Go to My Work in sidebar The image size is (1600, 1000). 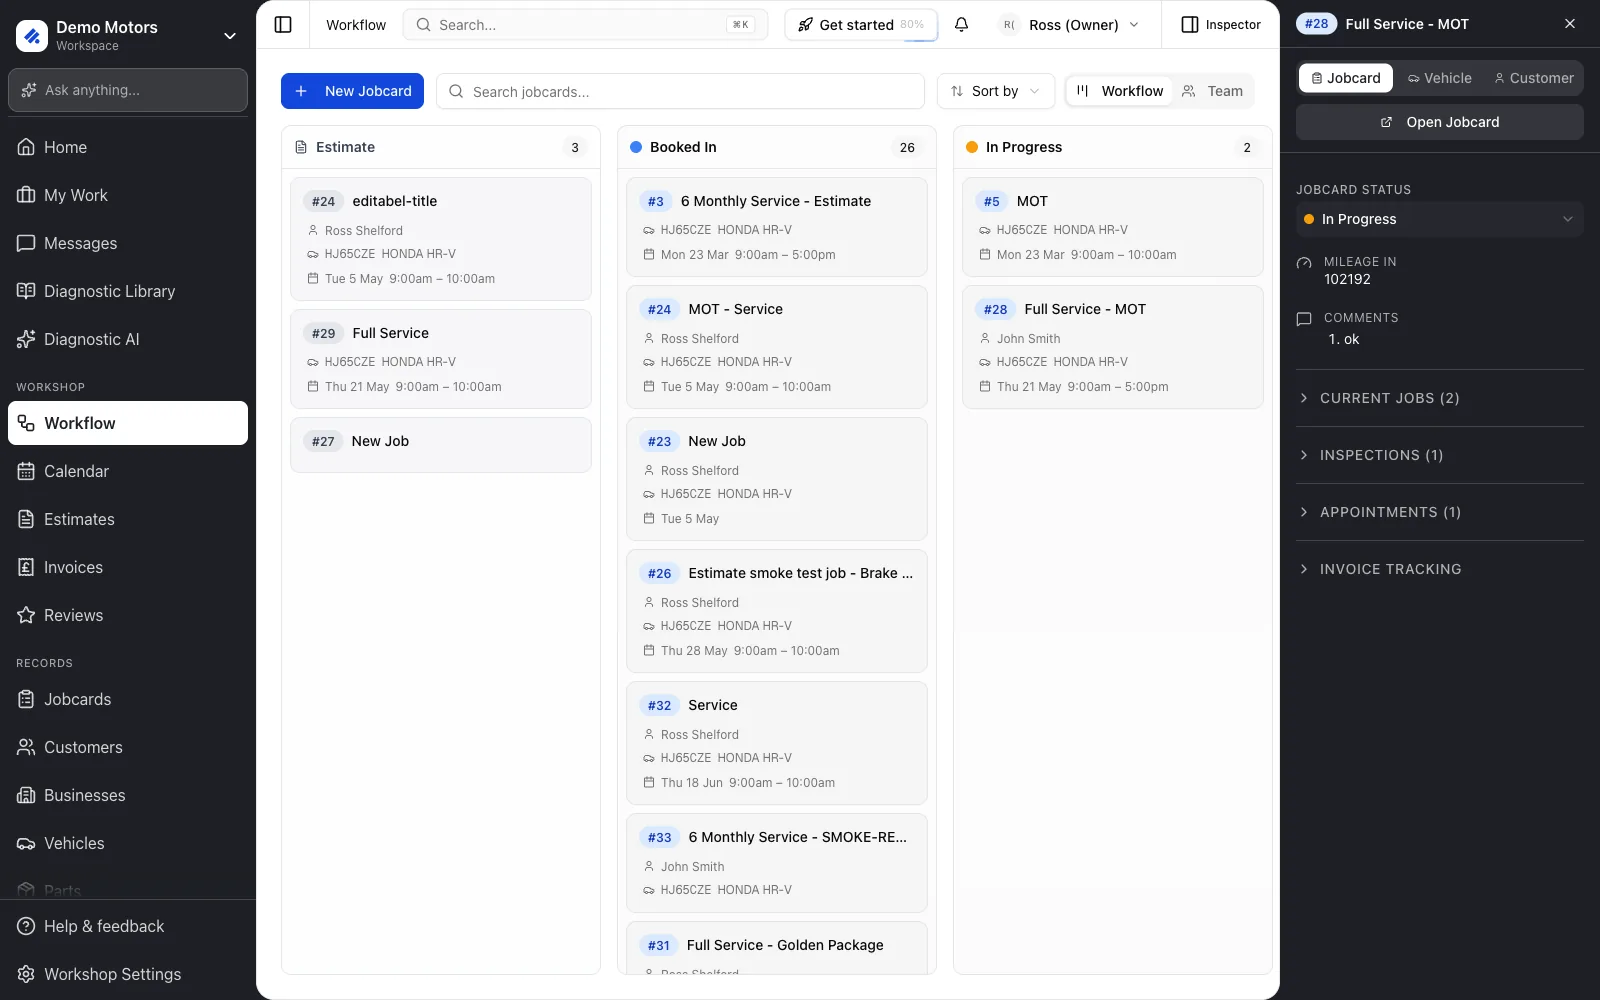(128, 195)
